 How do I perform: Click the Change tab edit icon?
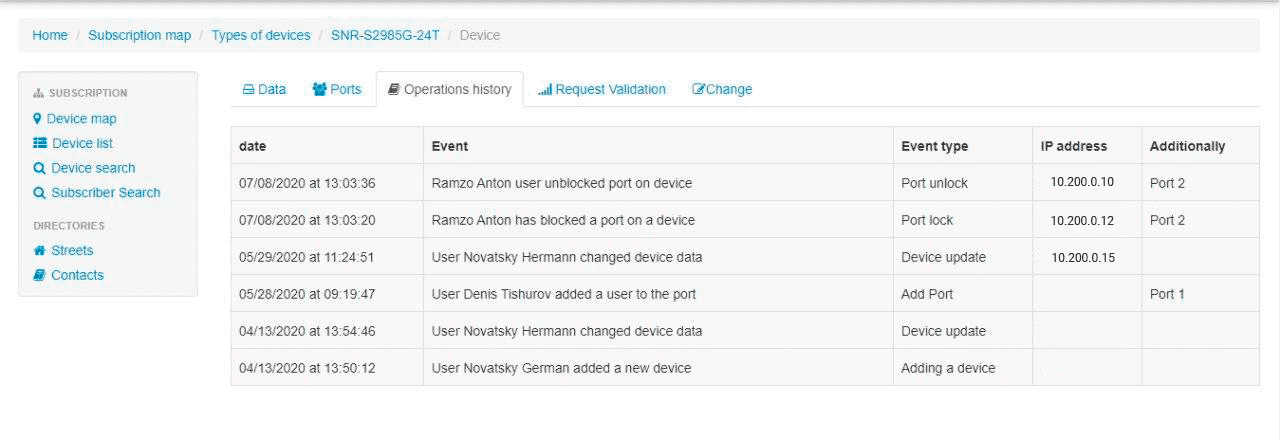pos(699,89)
